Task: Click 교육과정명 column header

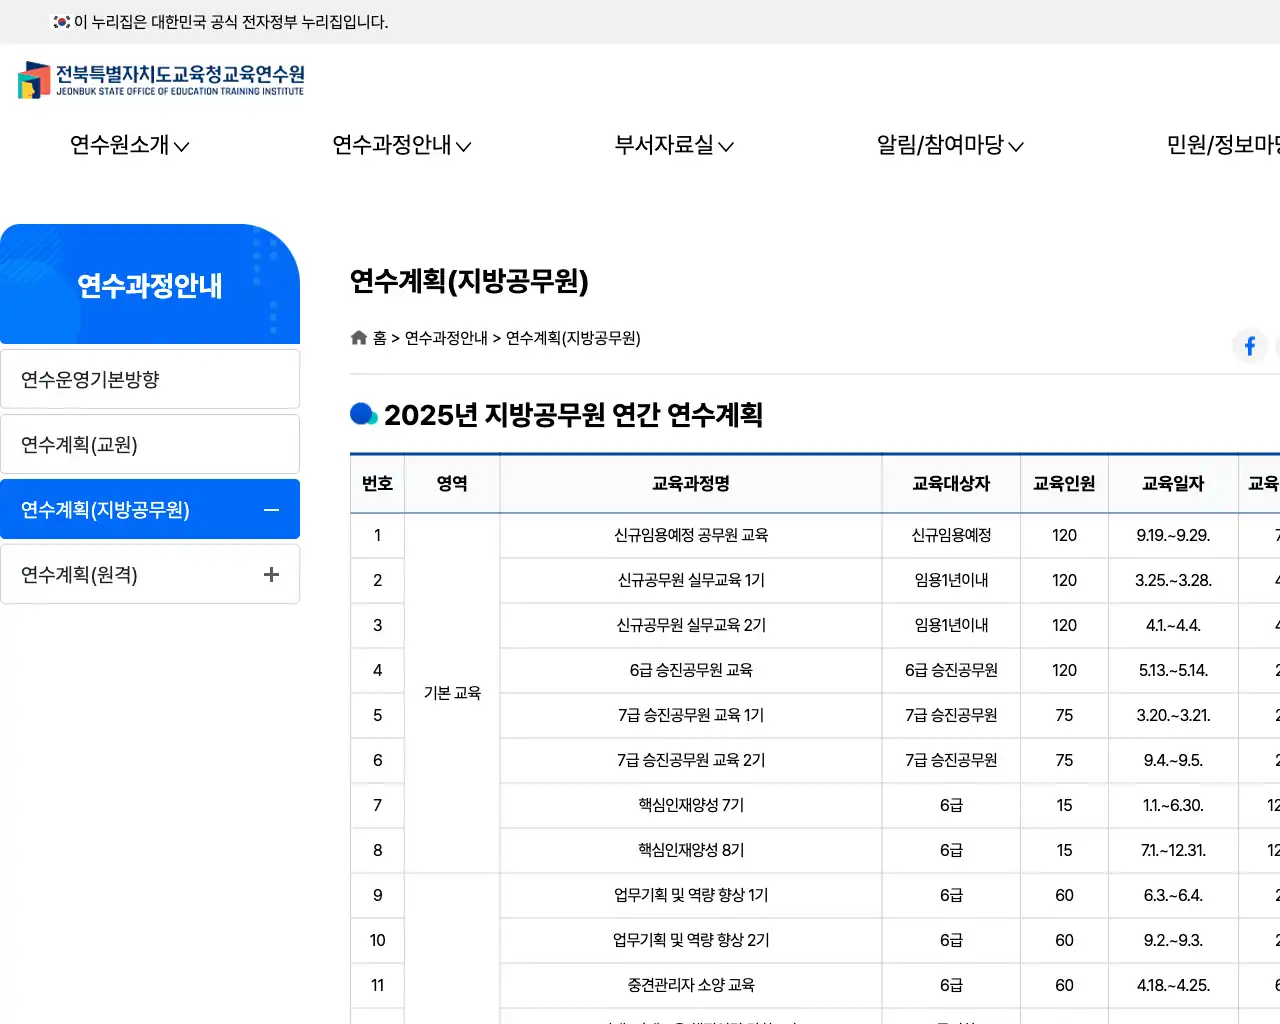Action: click(691, 483)
